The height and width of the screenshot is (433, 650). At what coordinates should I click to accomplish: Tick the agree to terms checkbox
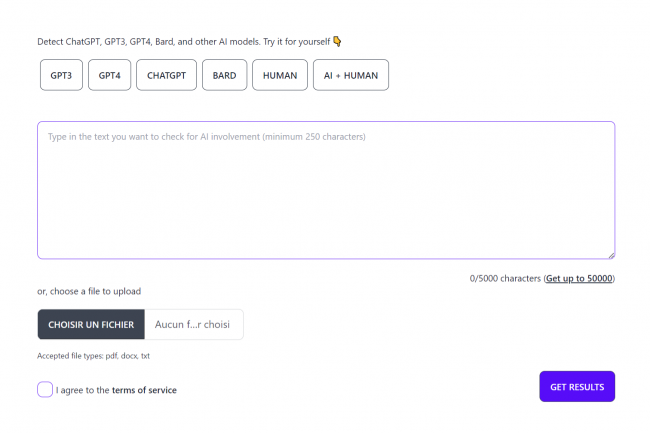pyautogui.click(x=45, y=389)
